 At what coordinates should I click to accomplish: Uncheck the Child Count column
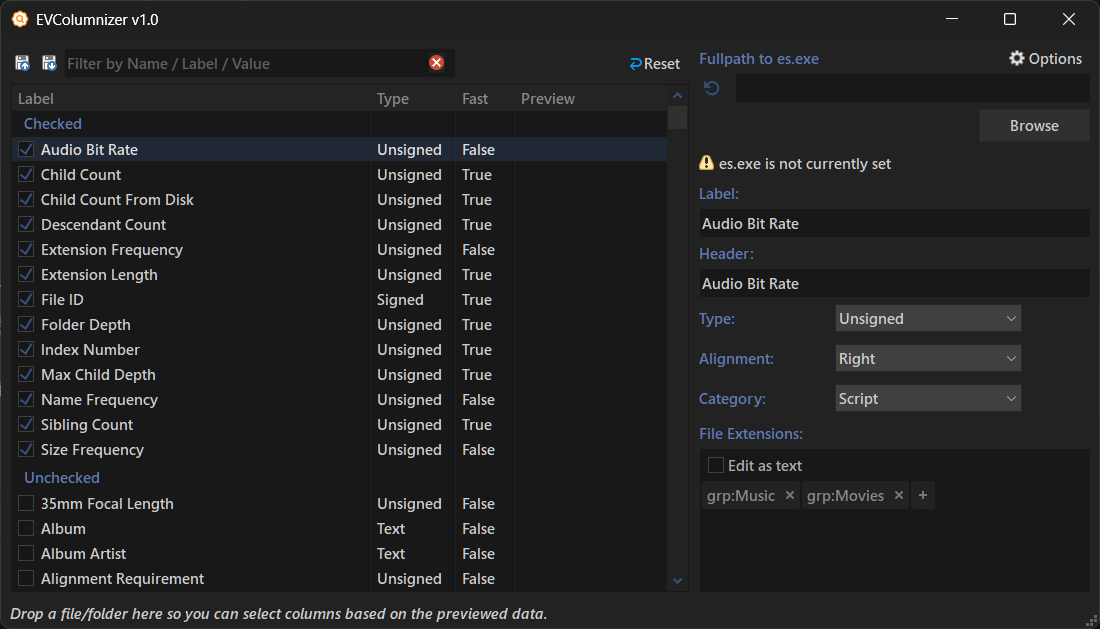(27, 174)
